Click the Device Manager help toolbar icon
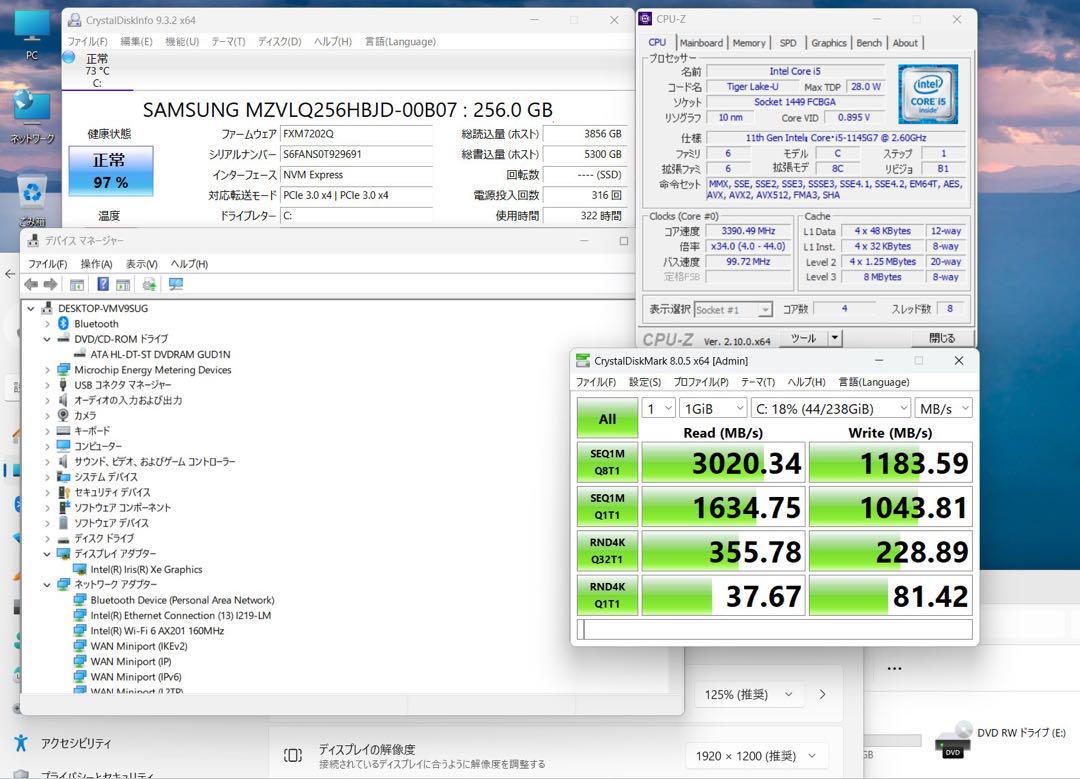This screenshot has height=779, width=1080. [x=103, y=284]
